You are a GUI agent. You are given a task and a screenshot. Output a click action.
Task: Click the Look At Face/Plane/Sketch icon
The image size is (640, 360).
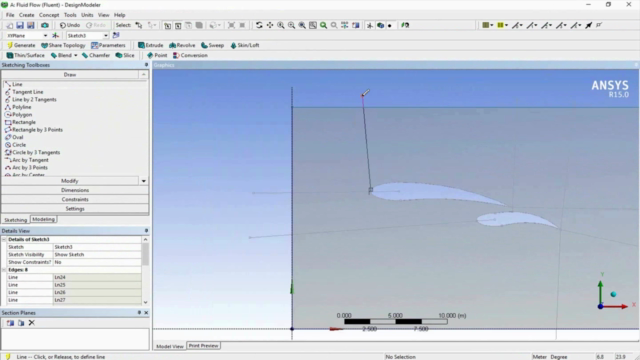(404, 25)
